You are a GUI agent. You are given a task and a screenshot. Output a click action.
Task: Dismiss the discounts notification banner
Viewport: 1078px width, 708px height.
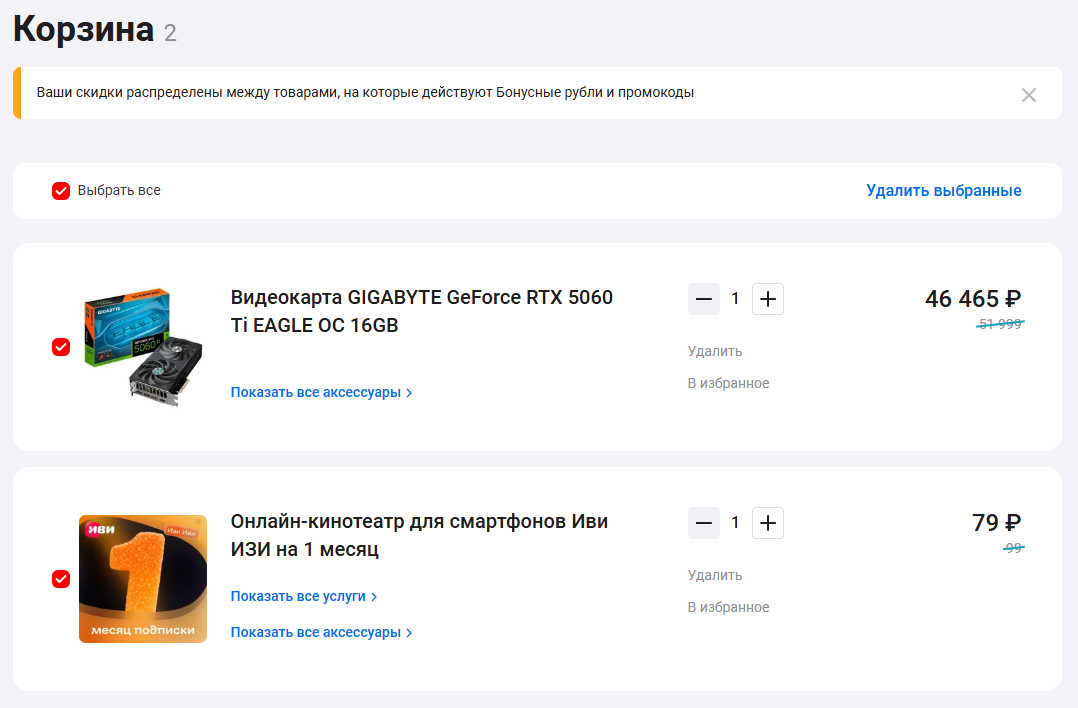(1028, 95)
